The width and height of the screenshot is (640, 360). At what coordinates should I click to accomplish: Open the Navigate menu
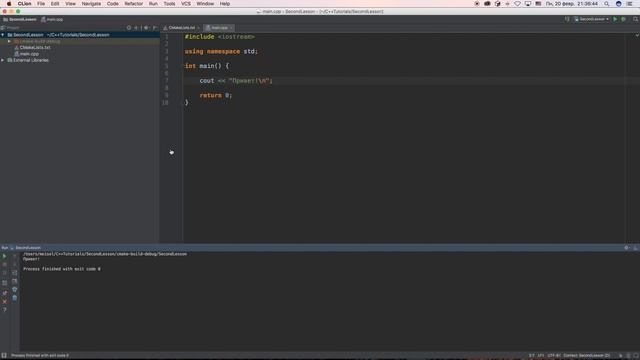pyautogui.click(x=91, y=4)
